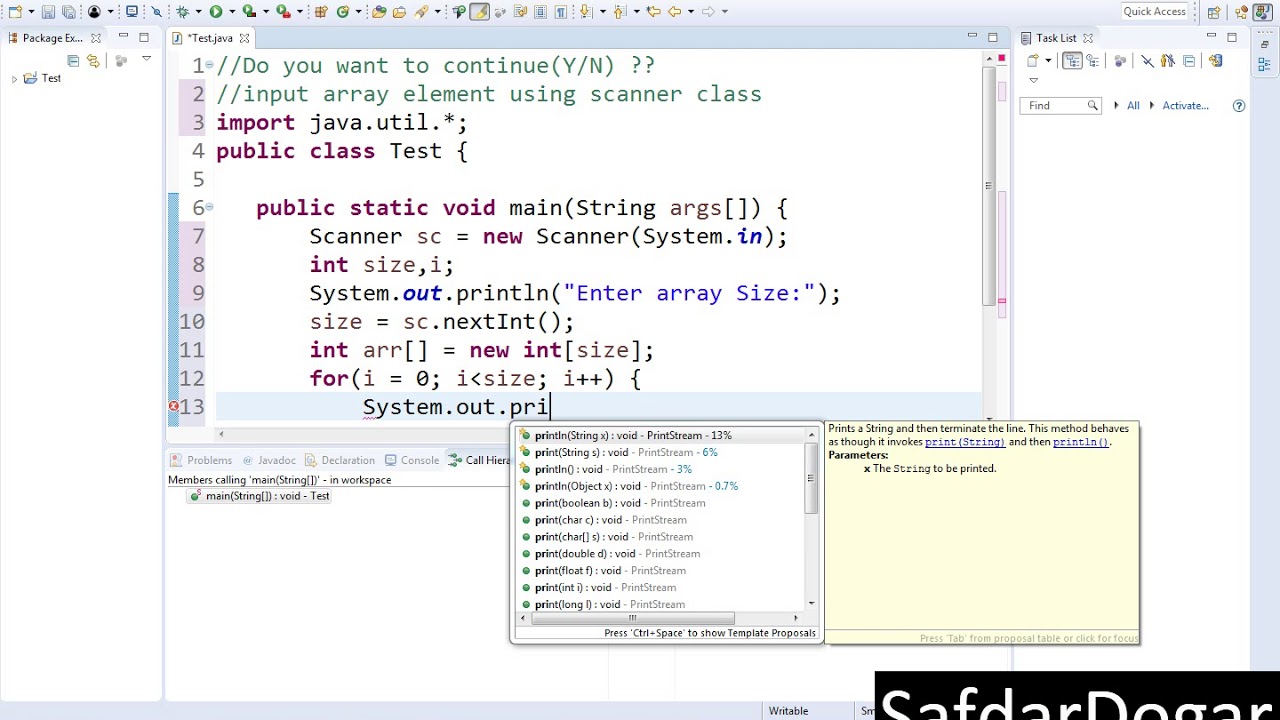The width and height of the screenshot is (1280, 720).
Task: Click the Open Task folder icon
Action: [x=399, y=12]
